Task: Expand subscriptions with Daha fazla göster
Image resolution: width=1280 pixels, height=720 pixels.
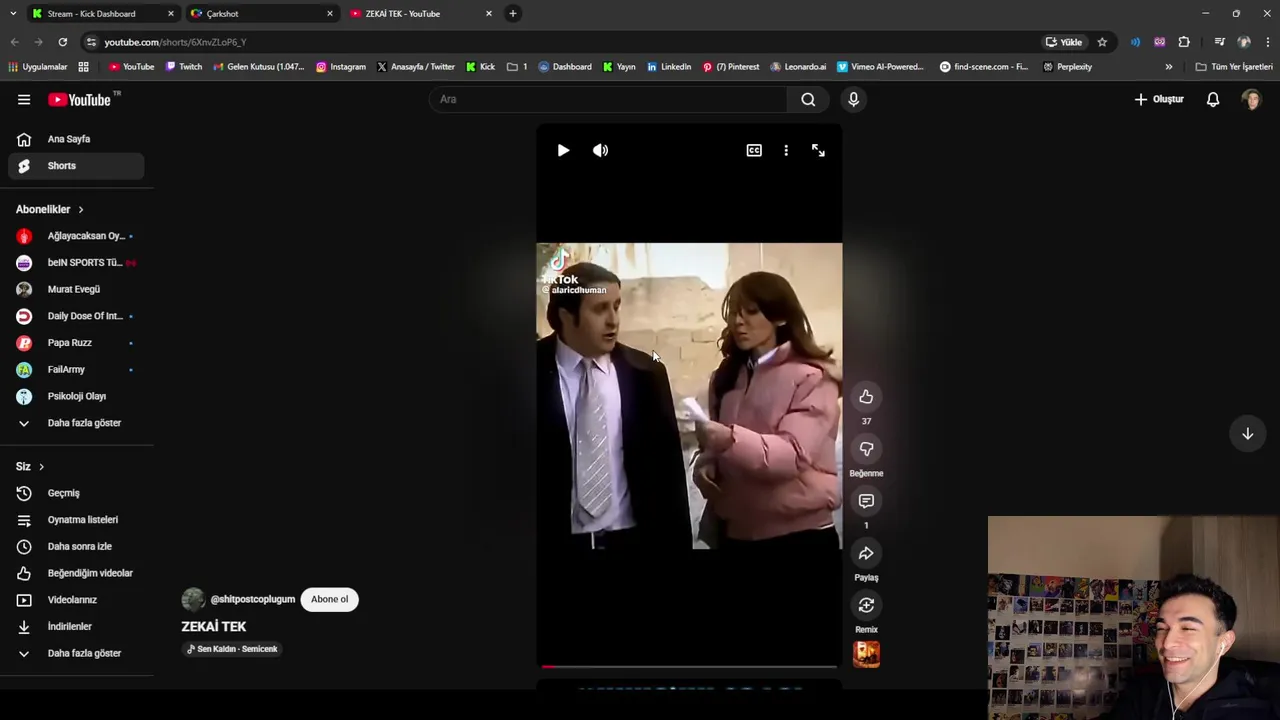Action: pyautogui.click(x=76, y=423)
